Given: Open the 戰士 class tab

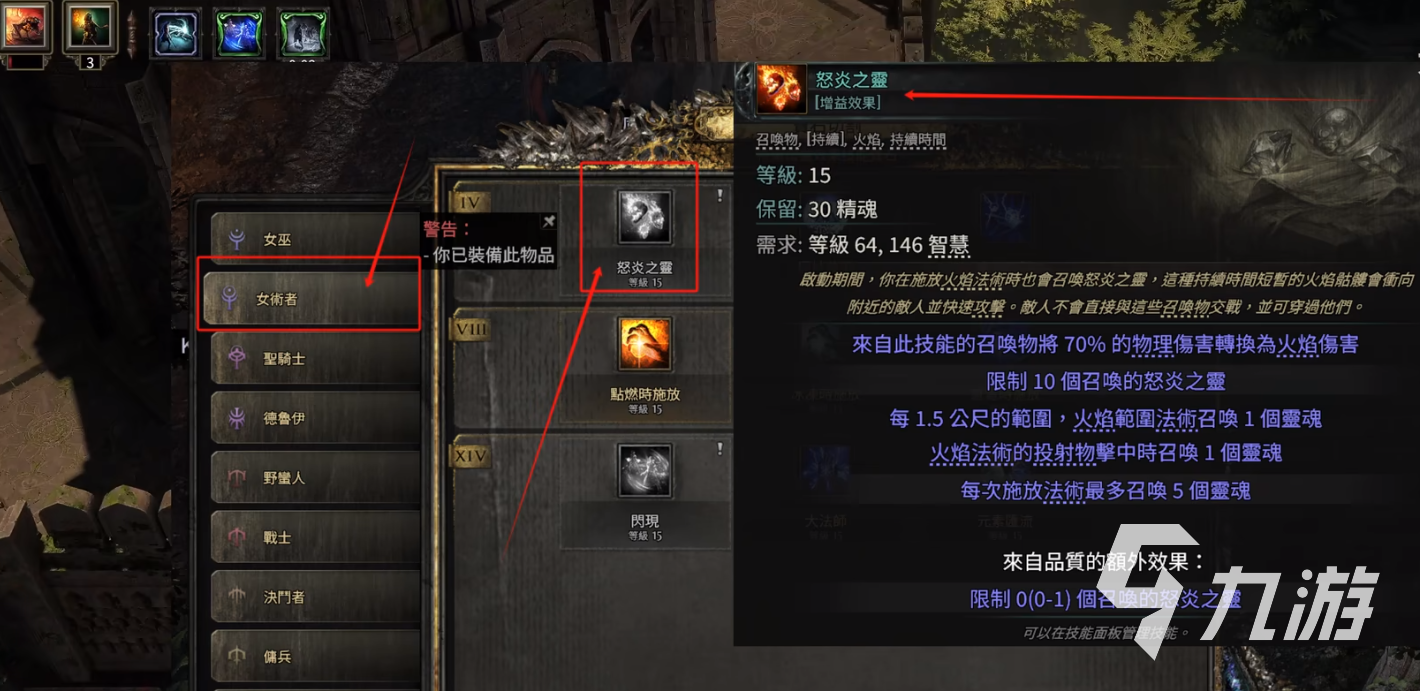Looking at the screenshot, I should tap(315, 537).
